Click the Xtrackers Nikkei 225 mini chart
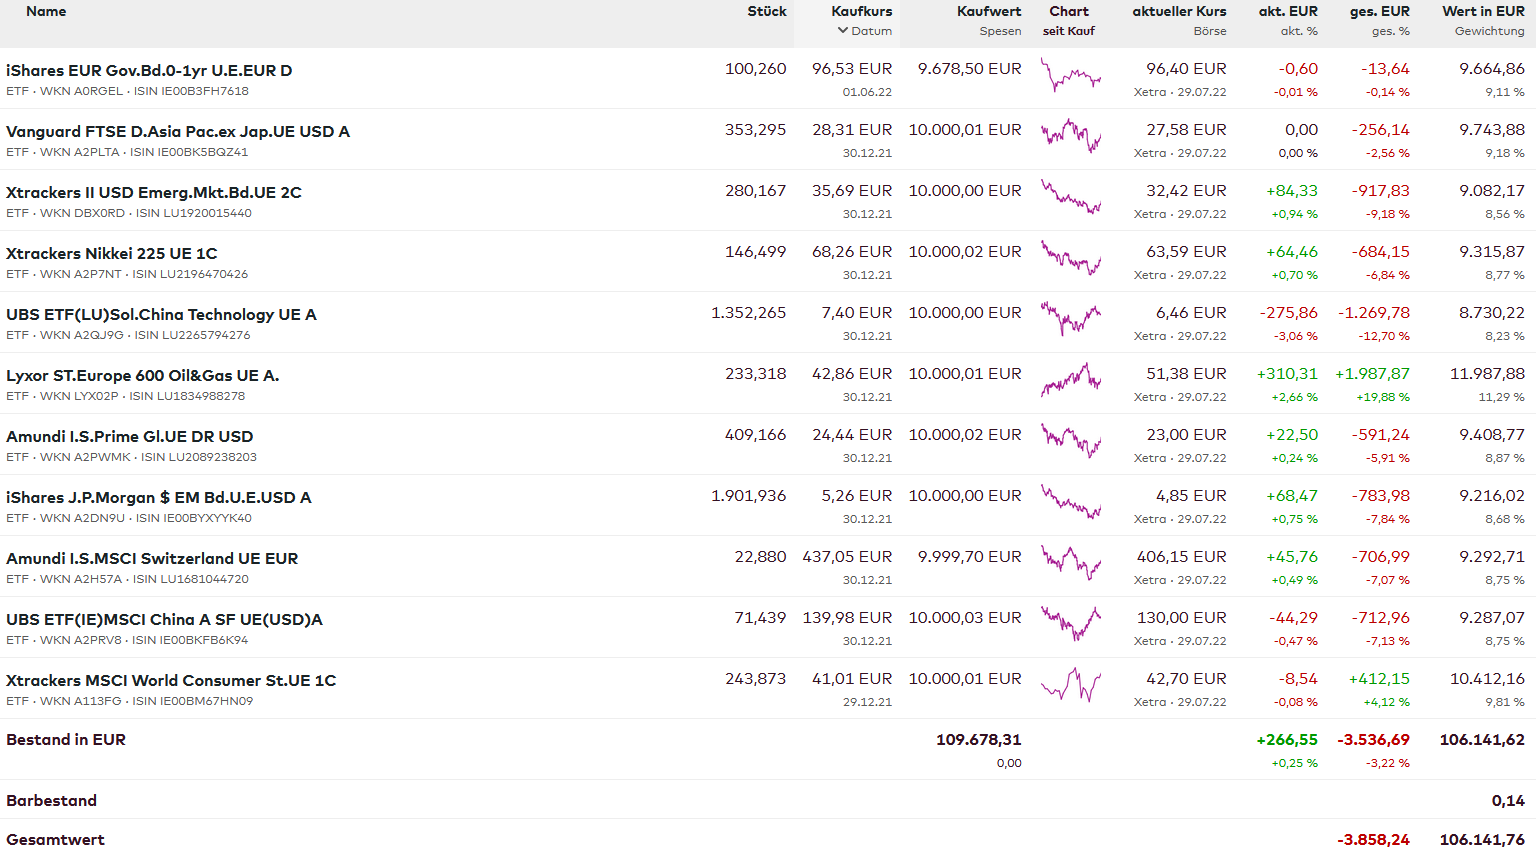Image resolution: width=1536 pixels, height=850 pixels. pos(1070,259)
